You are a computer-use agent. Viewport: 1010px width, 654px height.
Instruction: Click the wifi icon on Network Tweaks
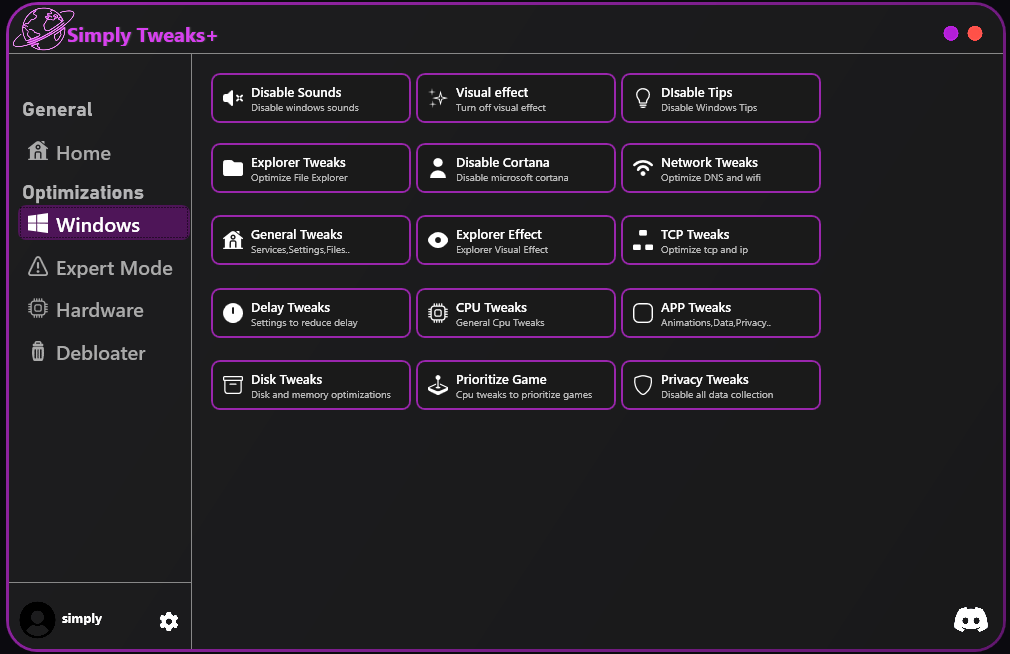click(x=642, y=168)
